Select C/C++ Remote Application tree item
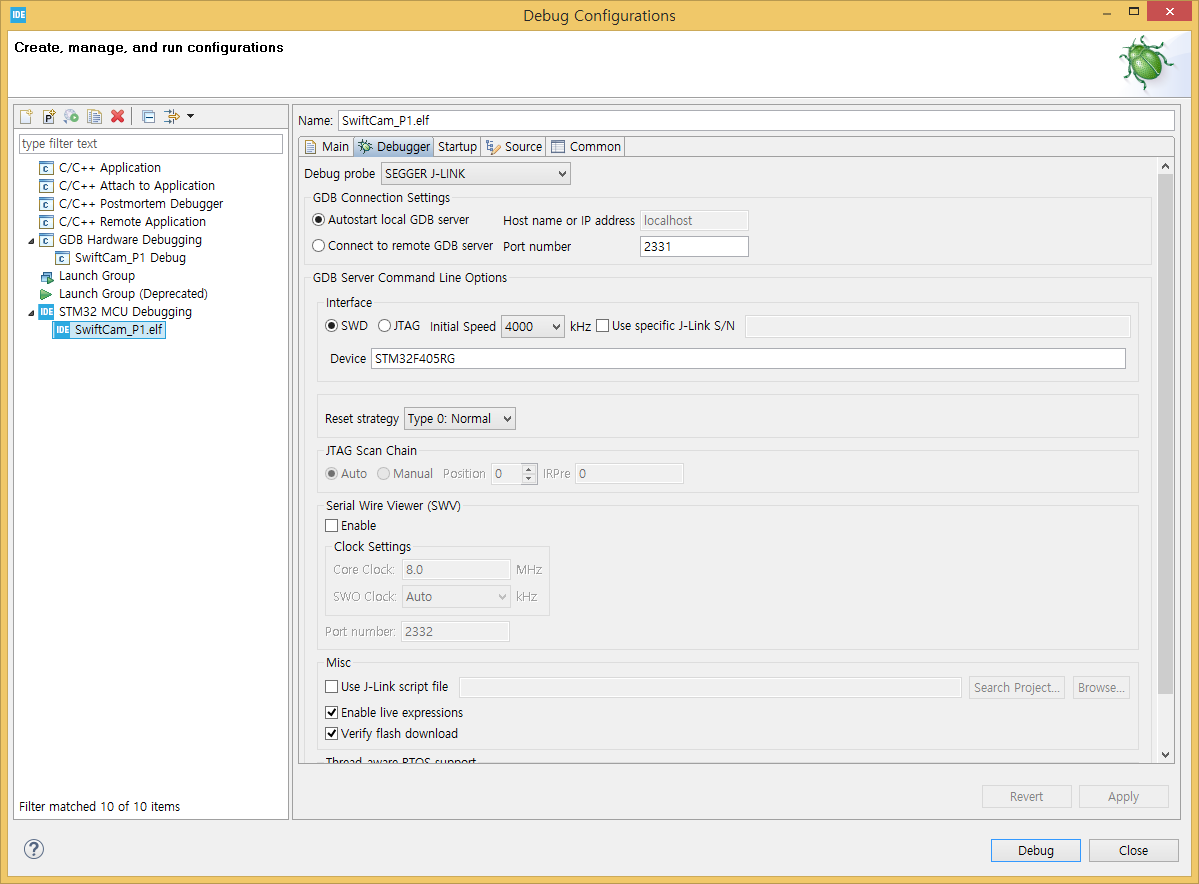 [132, 222]
